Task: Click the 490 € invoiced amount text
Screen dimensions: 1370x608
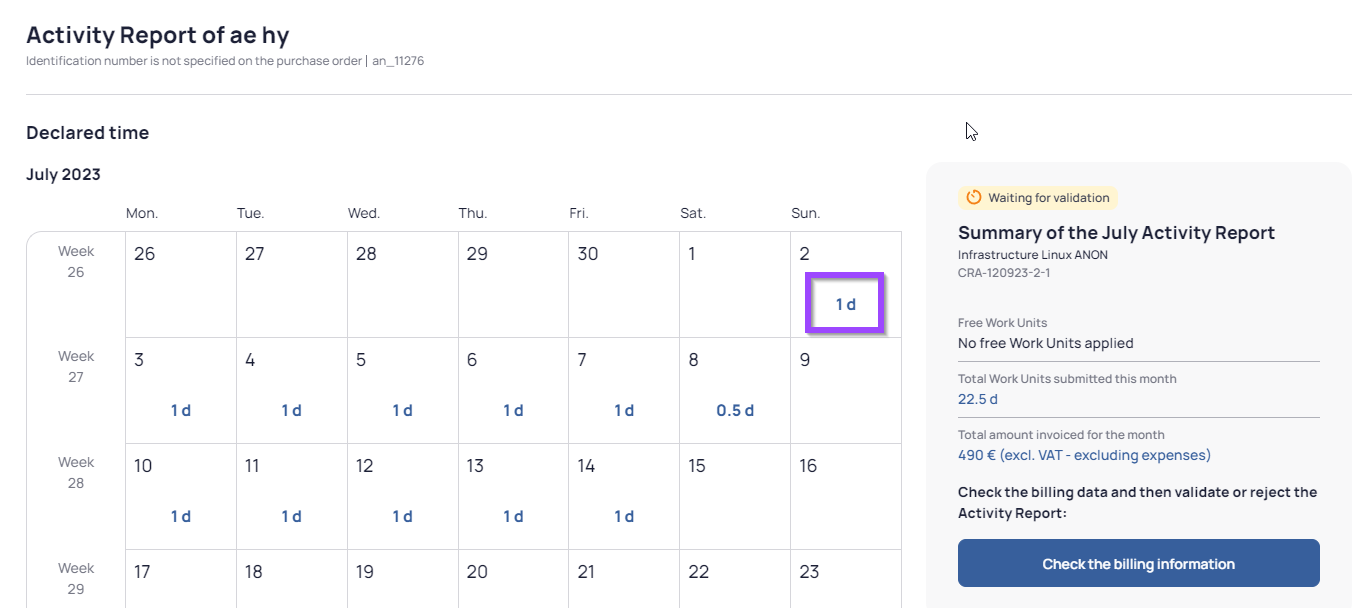Action: click(x=1084, y=455)
